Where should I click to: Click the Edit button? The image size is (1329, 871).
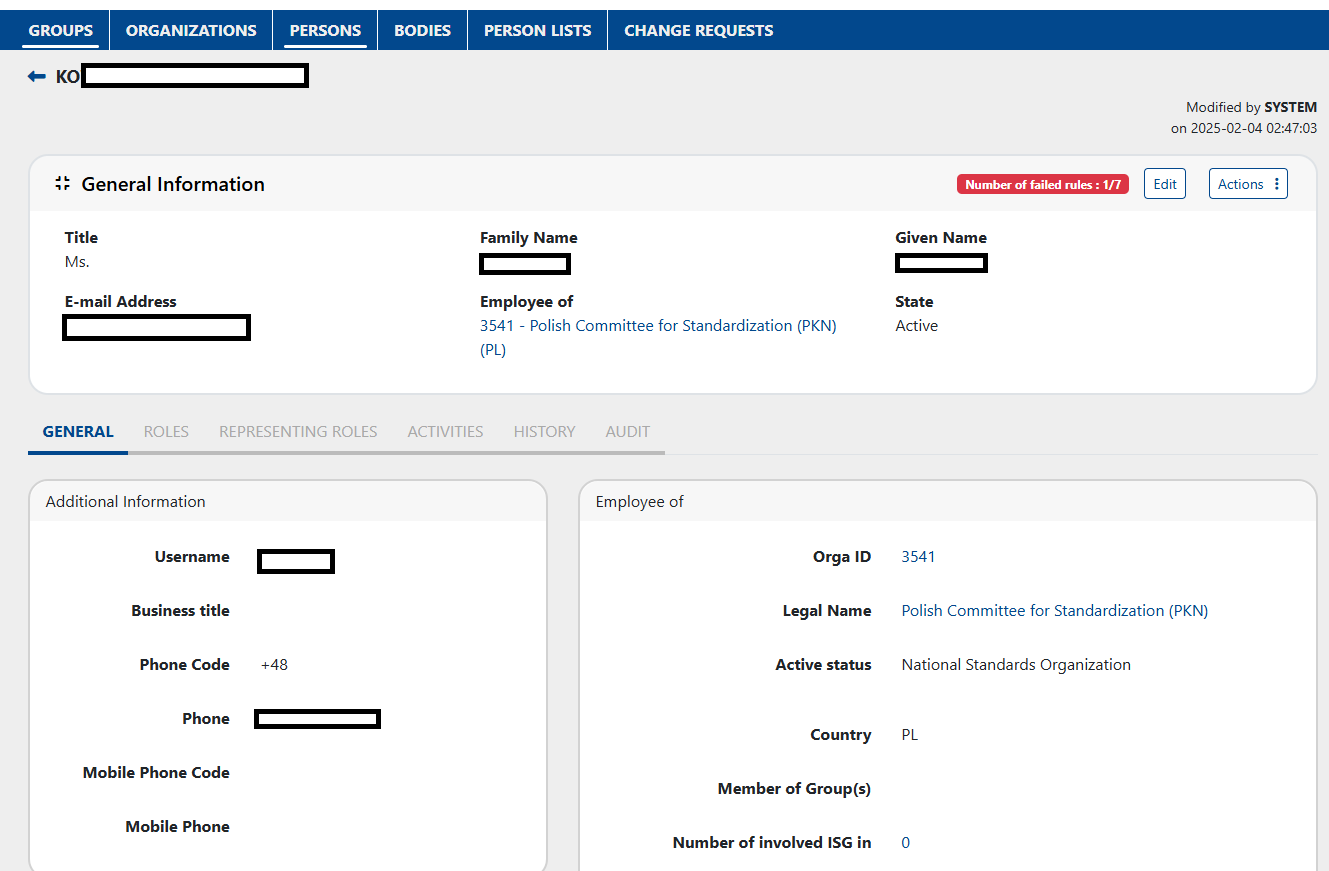tap(1164, 184)
